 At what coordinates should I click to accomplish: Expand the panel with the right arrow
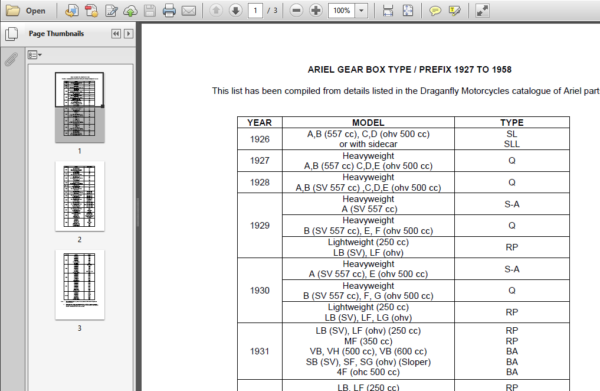click(129, 34)
